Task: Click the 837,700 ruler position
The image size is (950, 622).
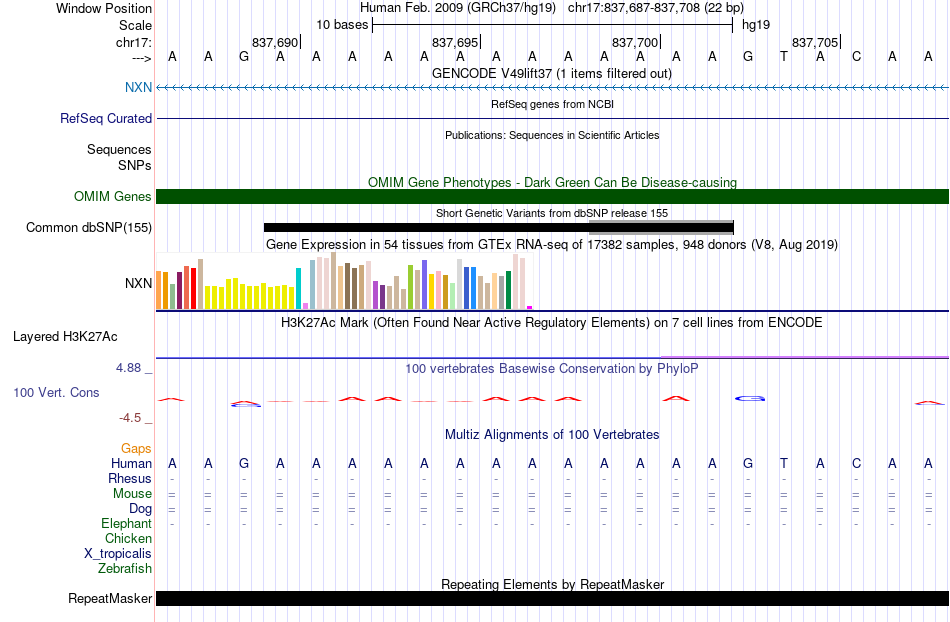Action: pyautogui.click(x=635, y=42)
